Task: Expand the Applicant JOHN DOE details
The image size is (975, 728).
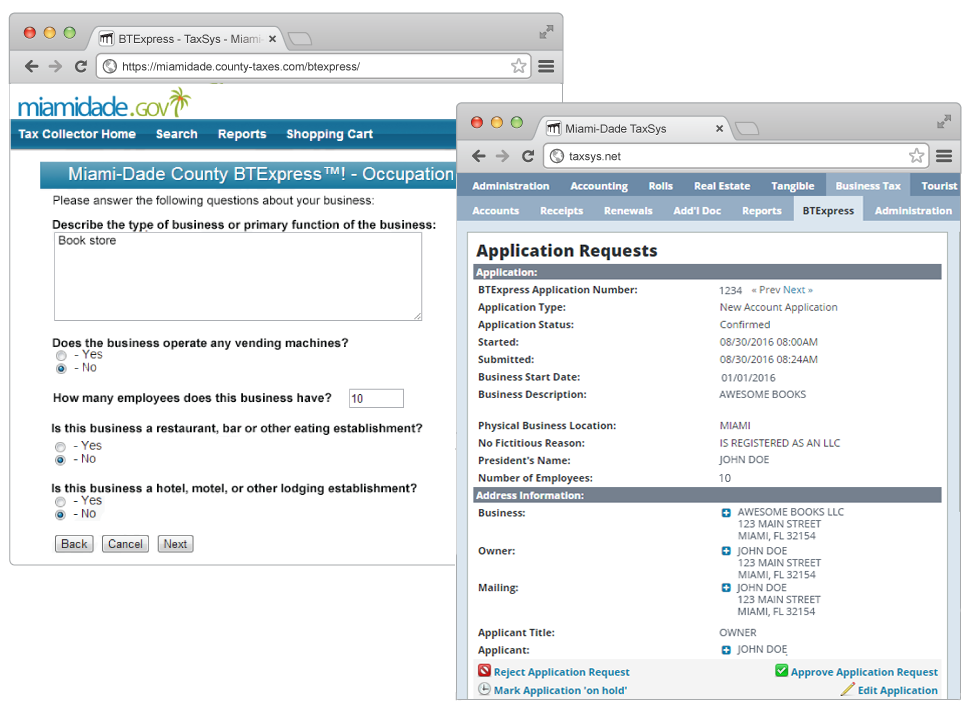Action: [x=726, y=650]
